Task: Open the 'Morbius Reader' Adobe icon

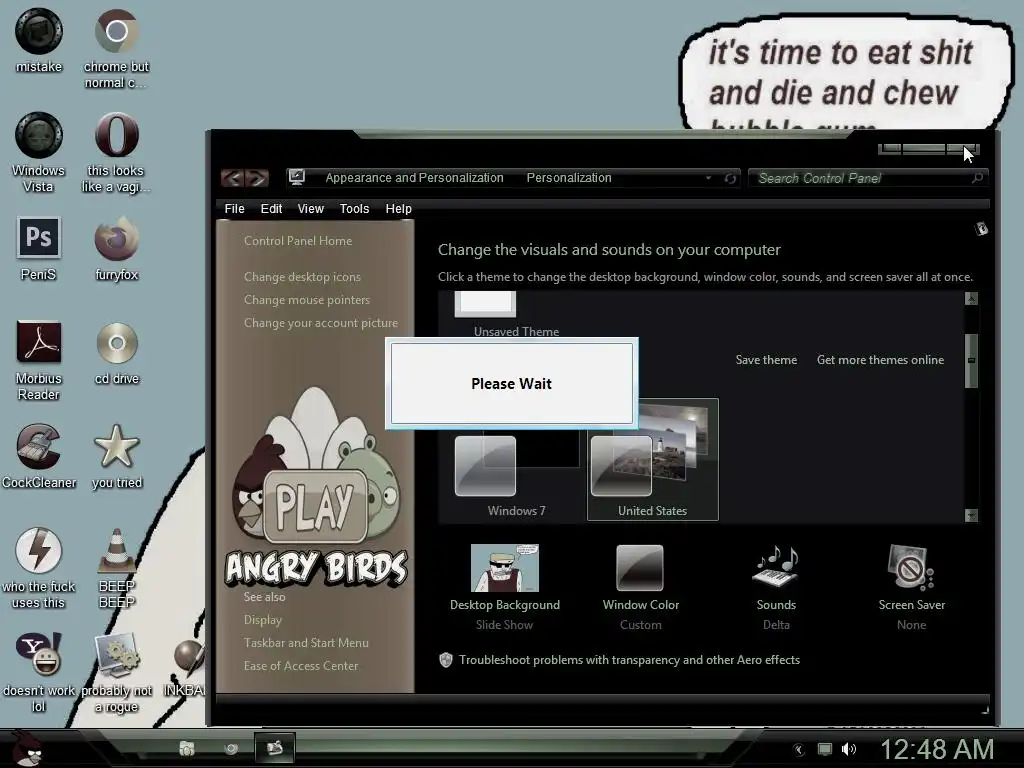Action: (x=39, y=360)
